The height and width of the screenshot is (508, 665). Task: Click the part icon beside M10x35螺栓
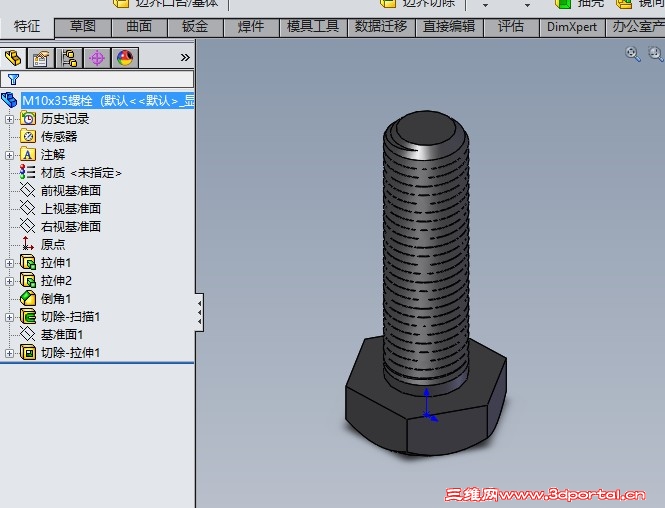(9, 100)
